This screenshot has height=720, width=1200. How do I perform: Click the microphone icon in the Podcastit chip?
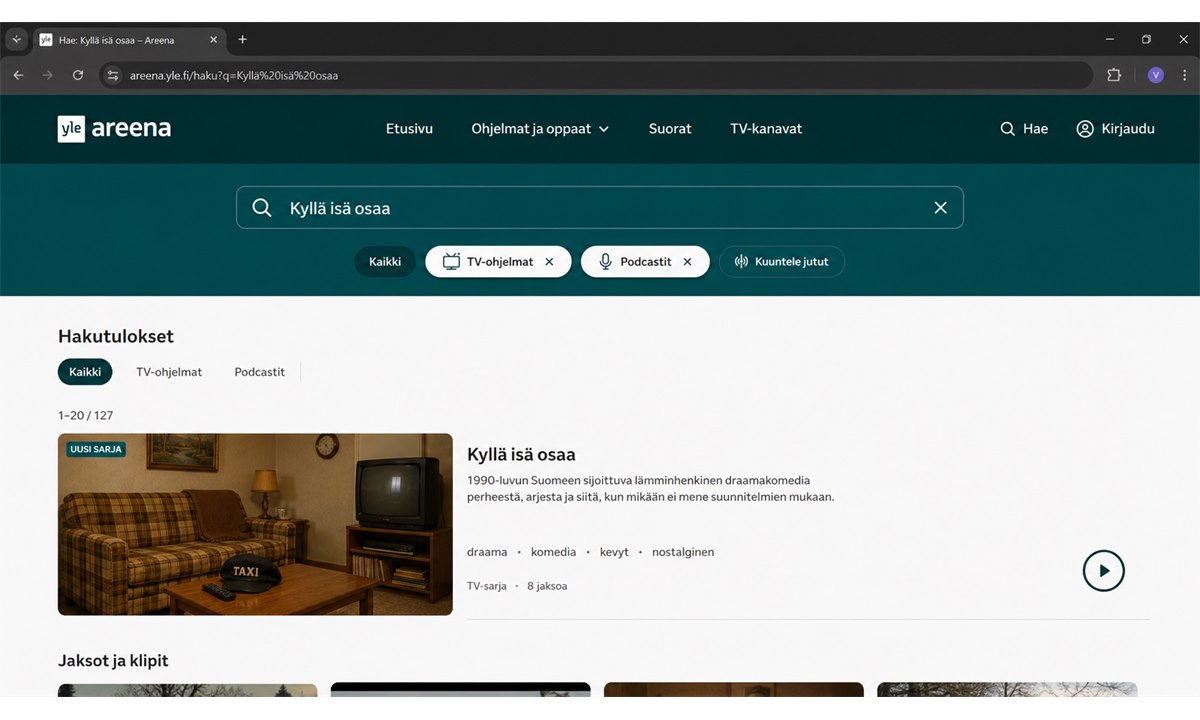[605, 262]
